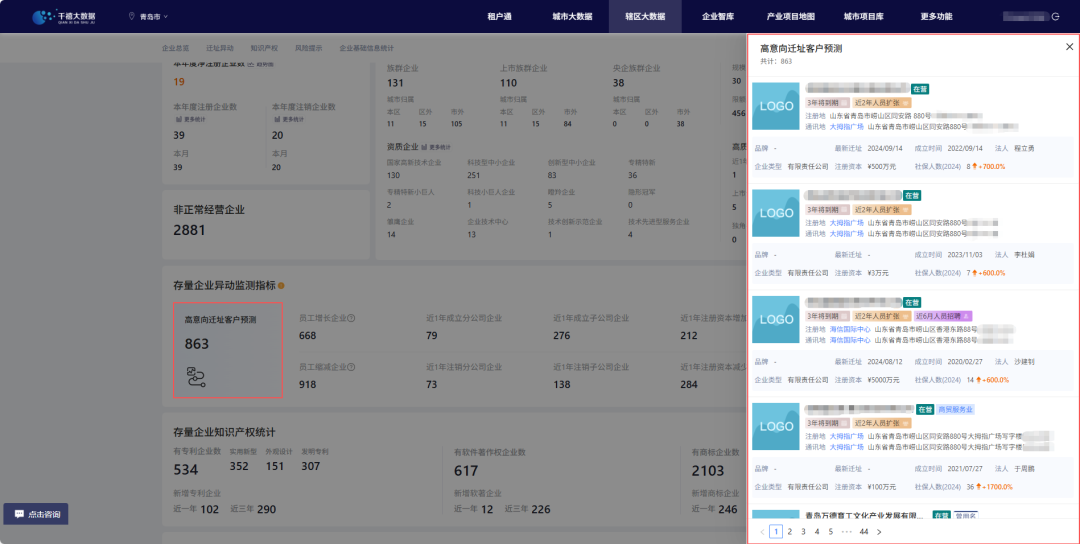
Task: Open the 更多功能 menu
Action: (936, 17)
